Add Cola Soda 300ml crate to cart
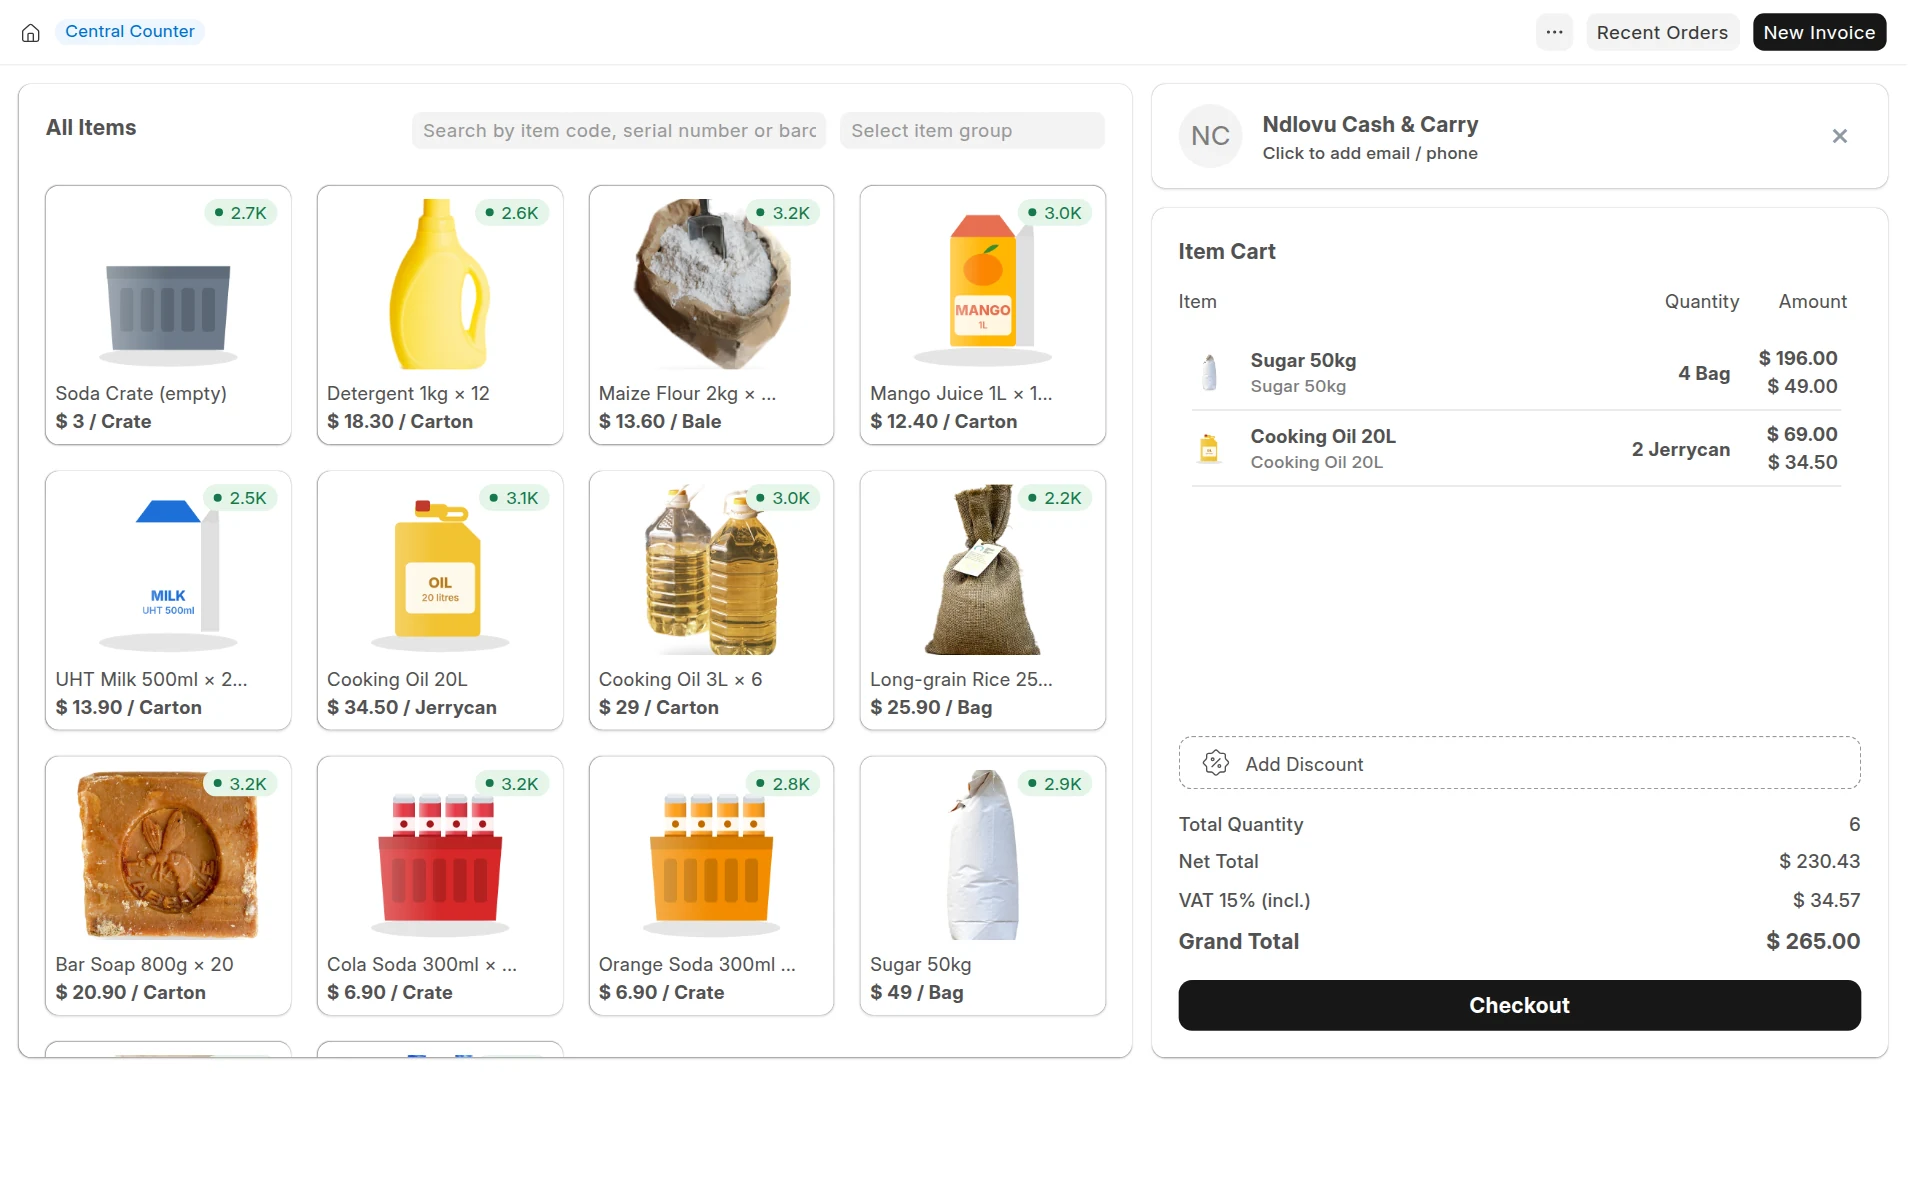Viewport: 1920px width, 1200px height. (440, 886)
